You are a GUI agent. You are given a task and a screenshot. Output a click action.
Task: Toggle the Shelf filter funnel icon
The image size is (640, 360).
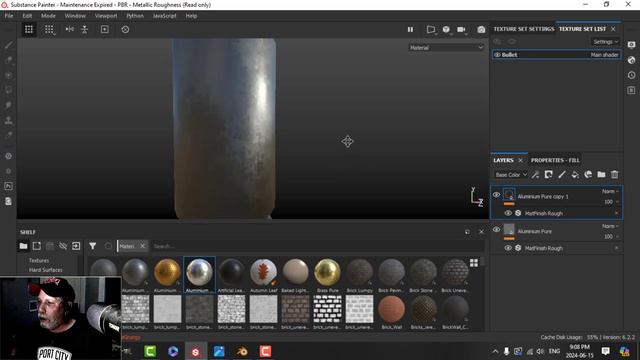tap(93, 246)
